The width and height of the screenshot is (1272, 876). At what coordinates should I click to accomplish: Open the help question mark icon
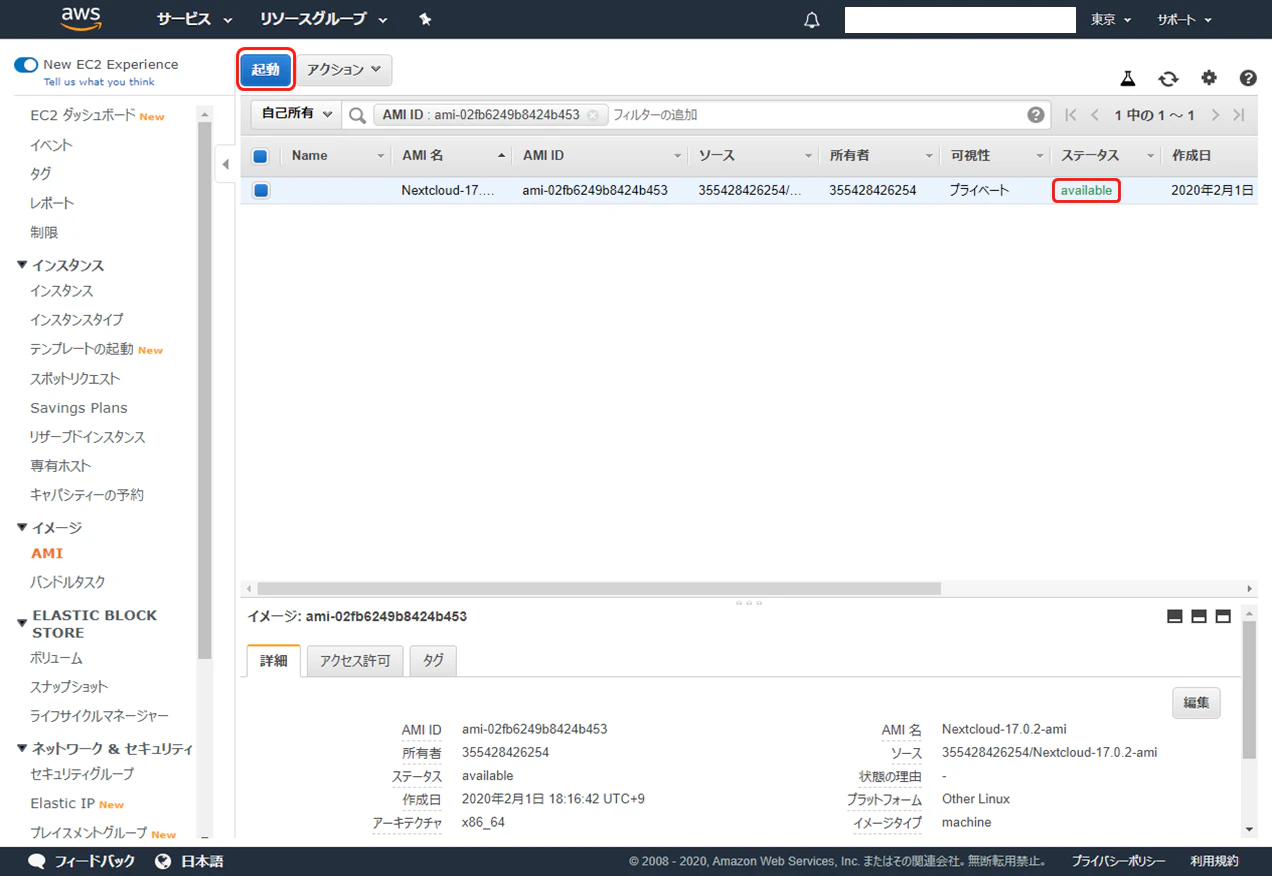point(1248,78)
